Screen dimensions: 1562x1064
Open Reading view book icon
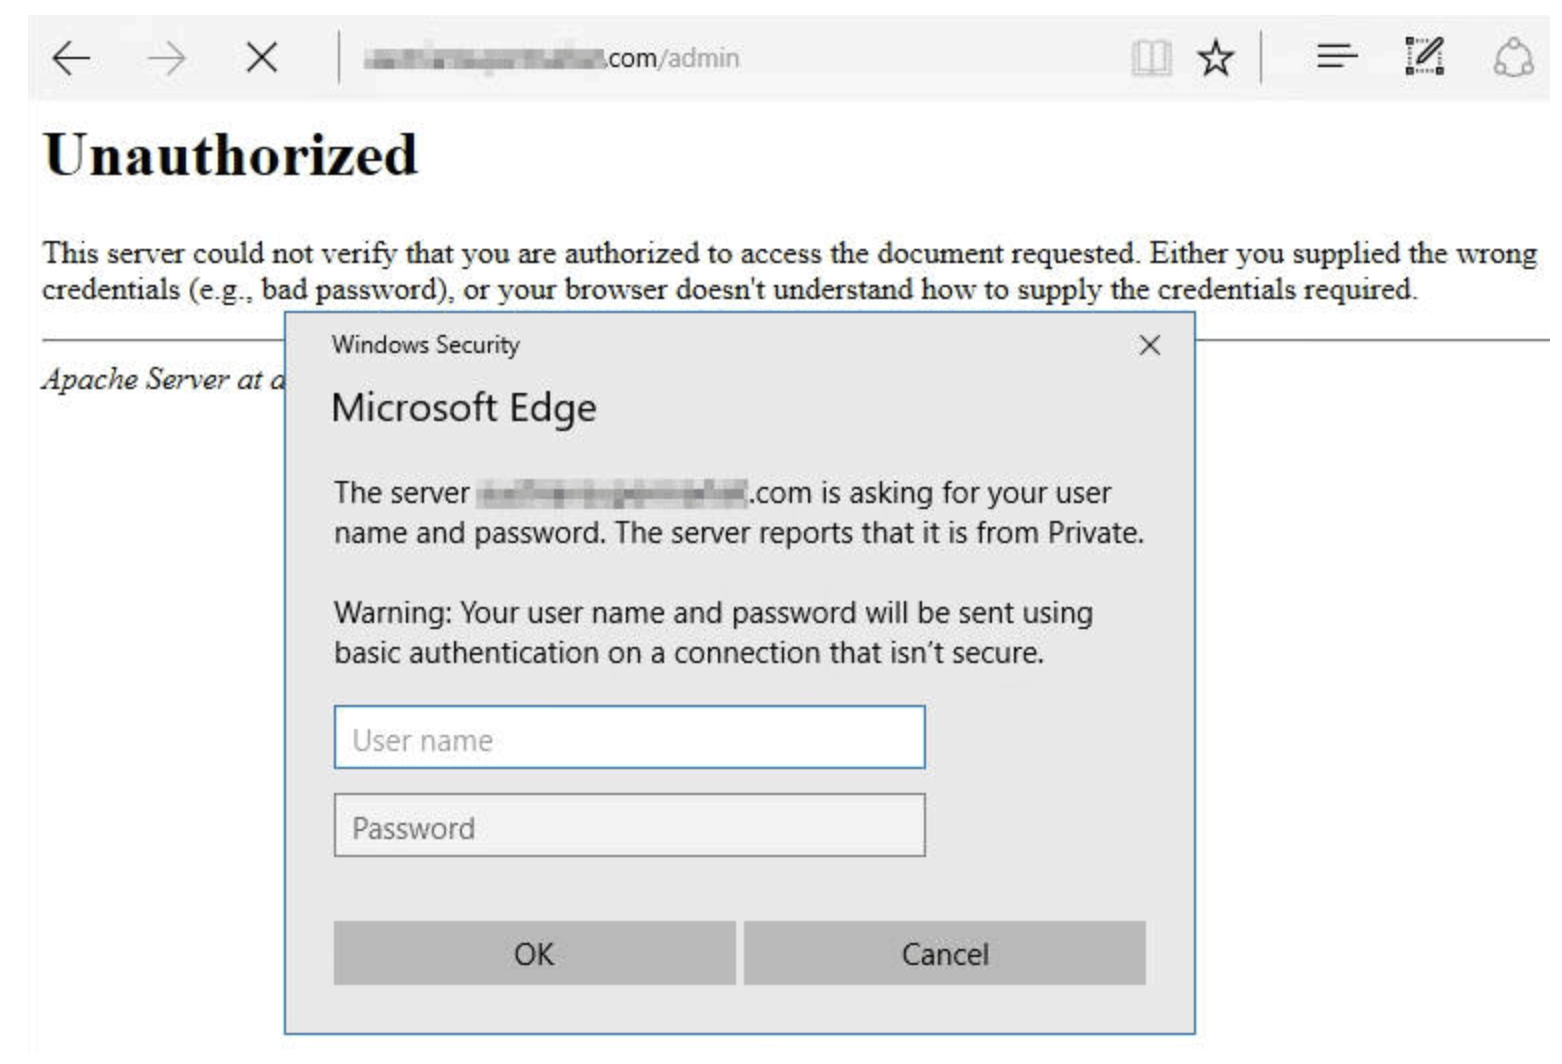1150,58
